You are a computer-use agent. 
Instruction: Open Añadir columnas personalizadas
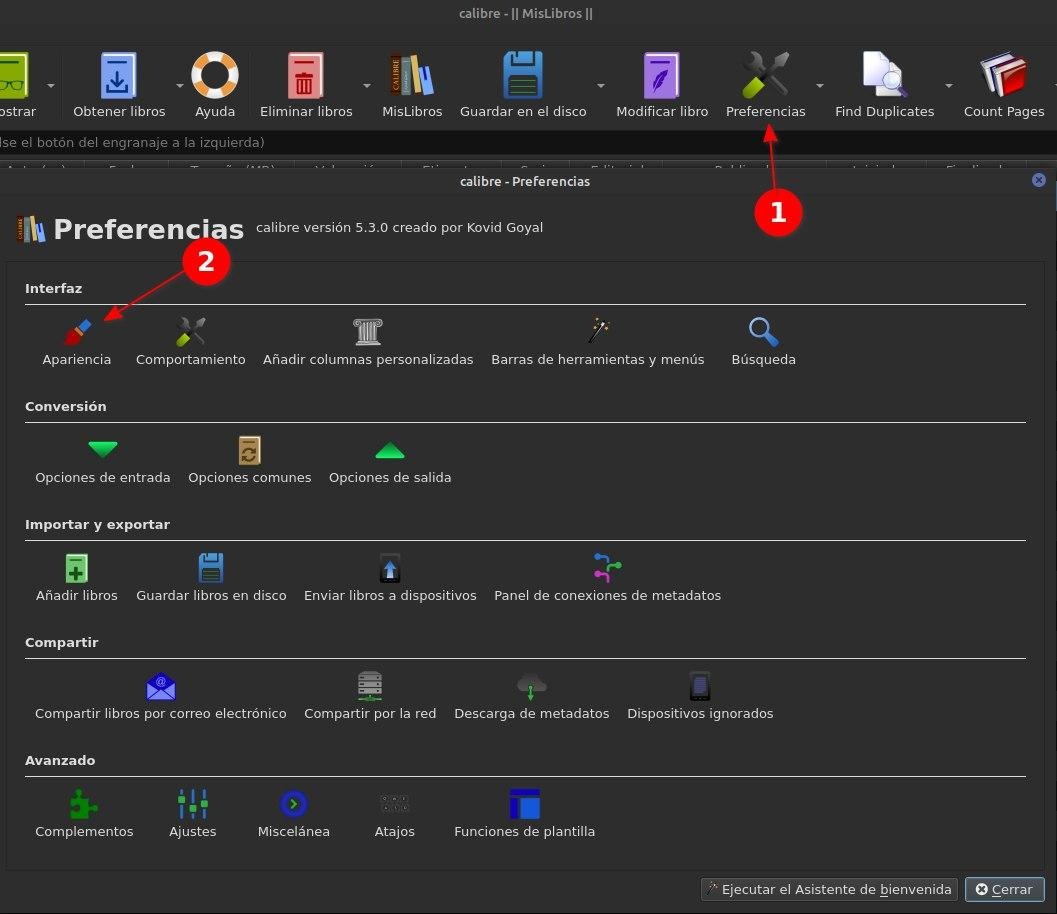point(368,342)
